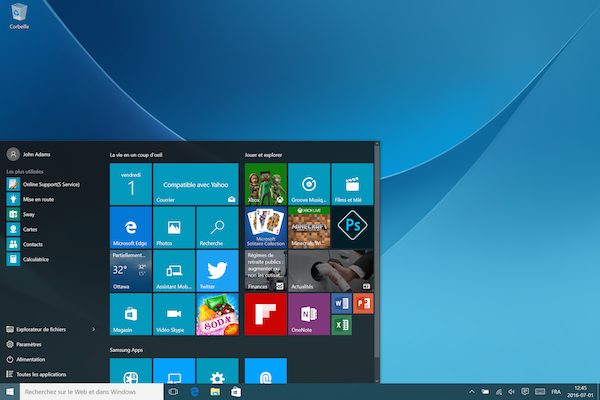The width and height of the screenshot is (600, 400).
Task: Open the Courrier mail tile
Action: pyautogui.click(x=196, y=184)
